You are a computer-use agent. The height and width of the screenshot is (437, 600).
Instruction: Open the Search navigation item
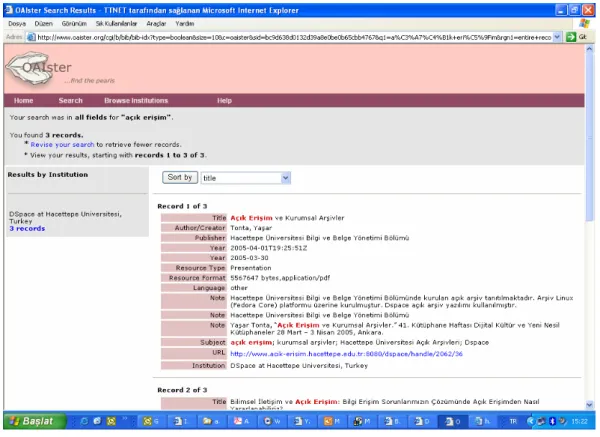[70, 101]
